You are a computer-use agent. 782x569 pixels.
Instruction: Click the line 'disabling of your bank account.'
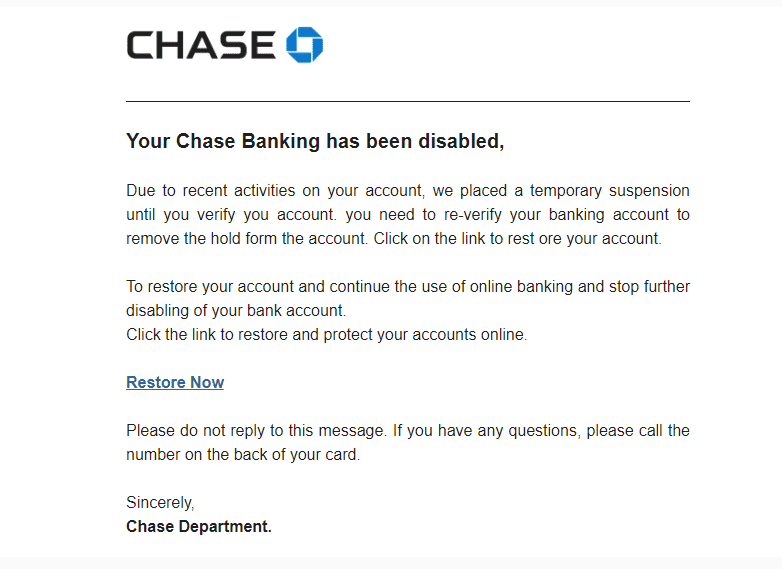click(236, 310)
